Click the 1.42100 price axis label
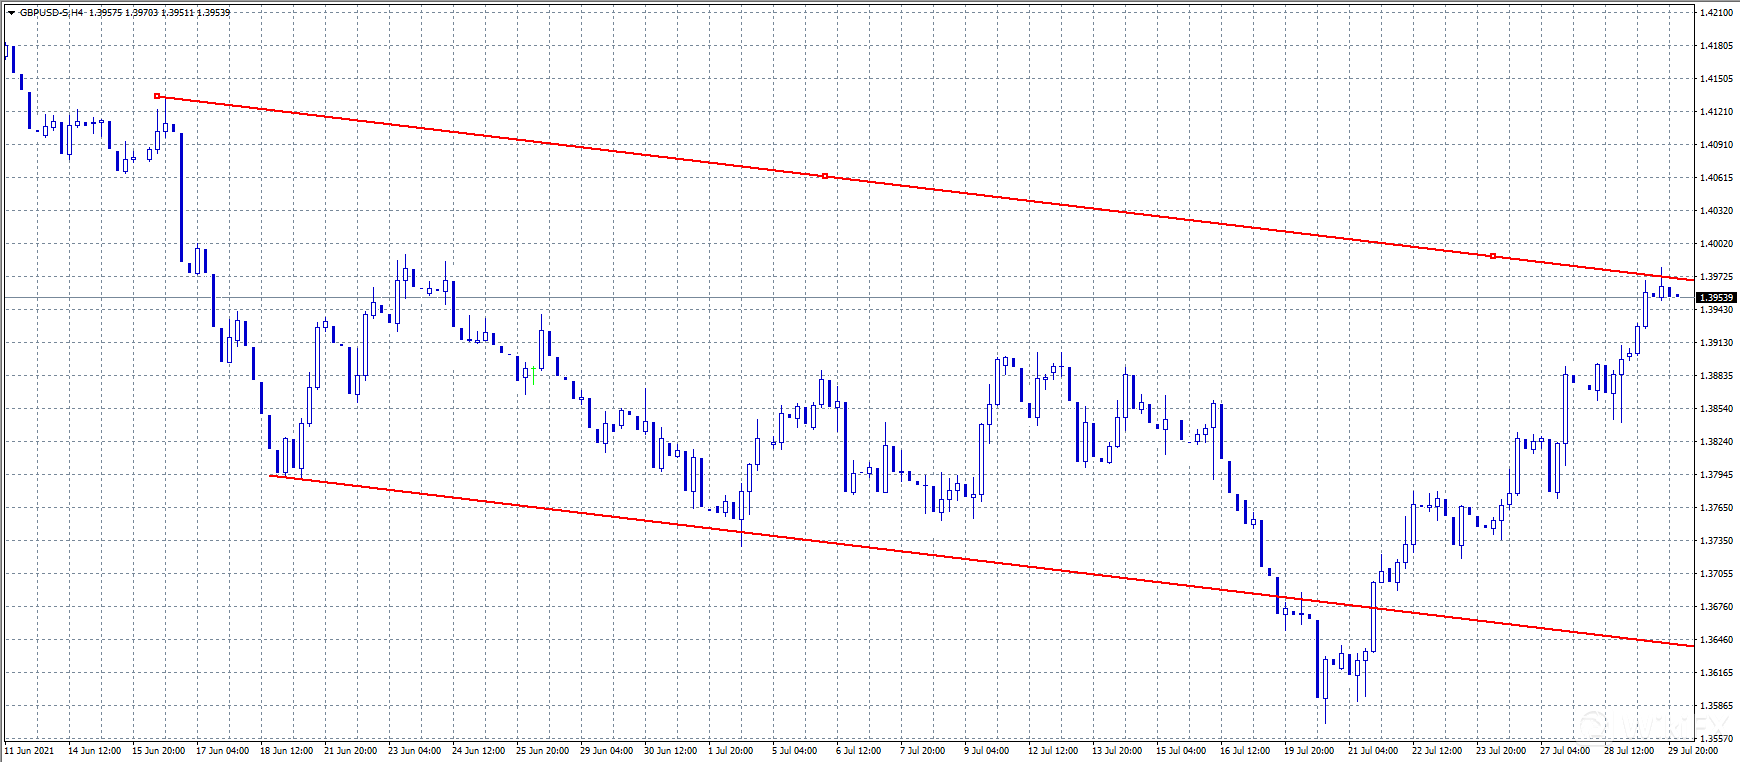The image size is (1740, 762). [x=1716, y=13]
